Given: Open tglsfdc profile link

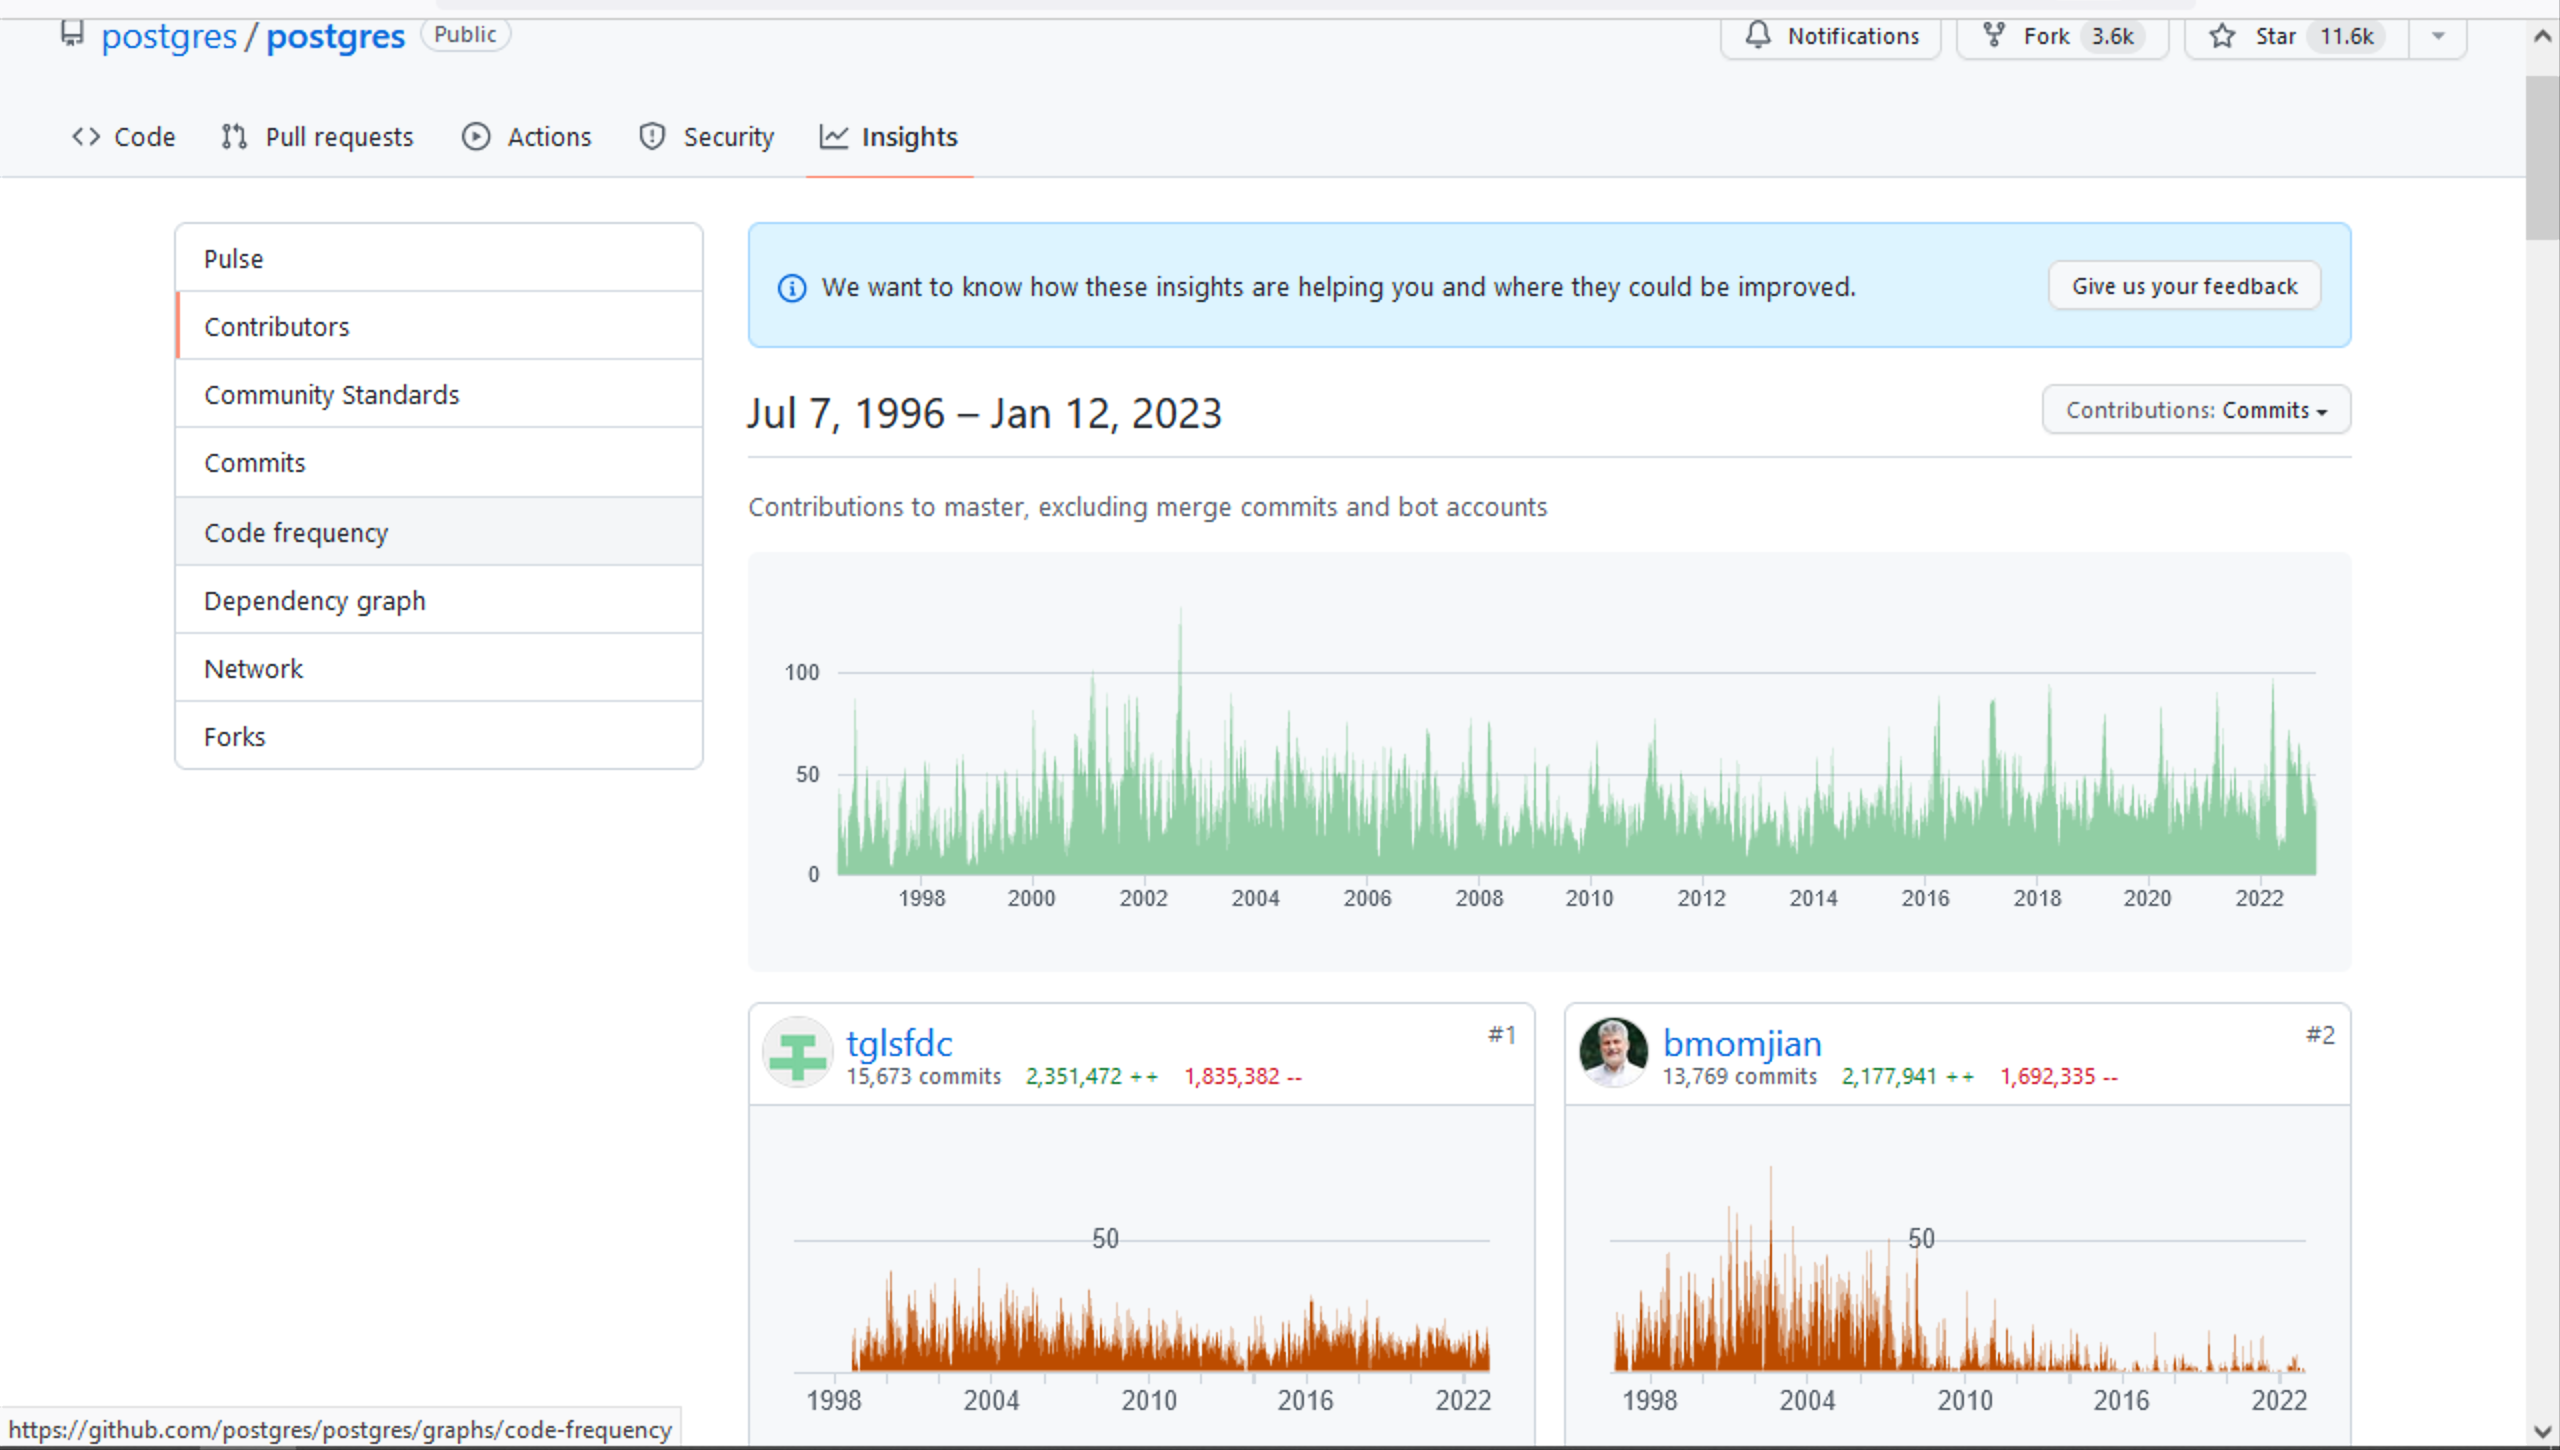Looking at the screenshot, I should [x=899, y=1043].
